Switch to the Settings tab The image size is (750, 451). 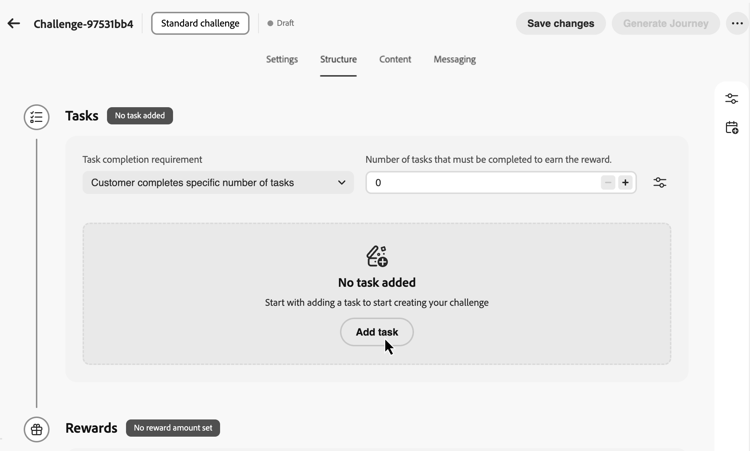(x=282, y=59)
